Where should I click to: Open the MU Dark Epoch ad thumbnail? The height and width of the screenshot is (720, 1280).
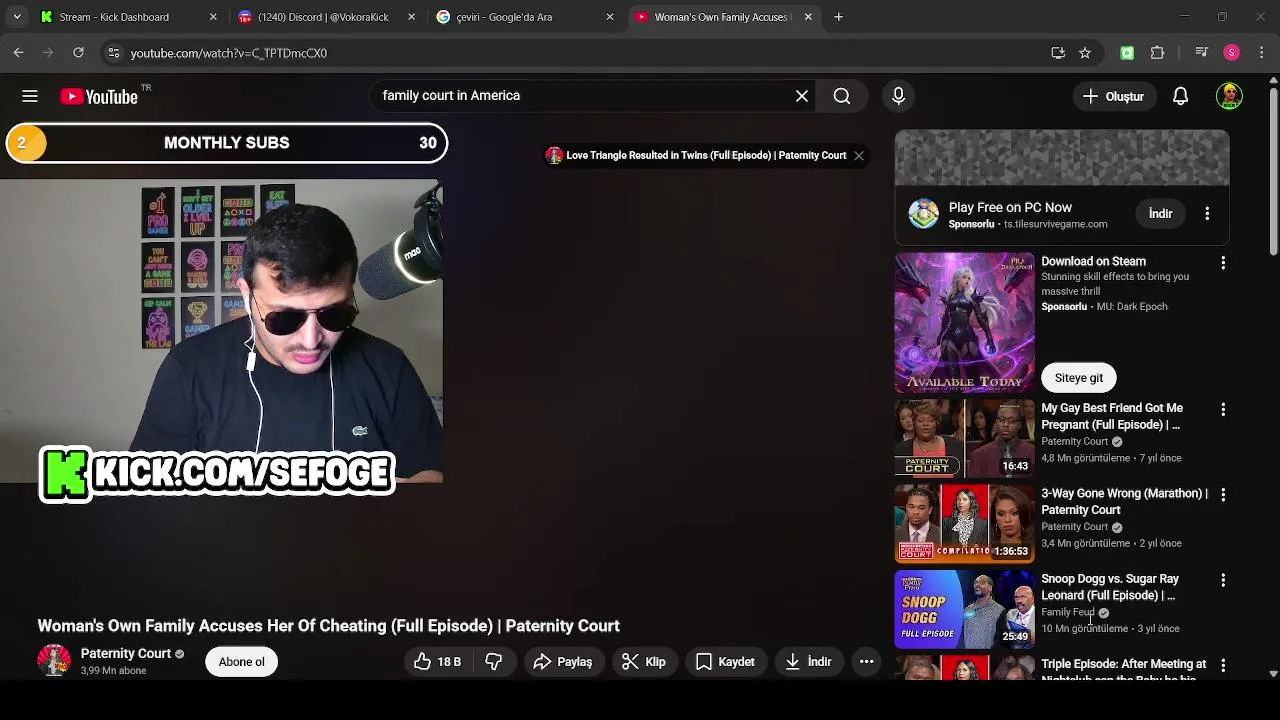tap(964, 323)
